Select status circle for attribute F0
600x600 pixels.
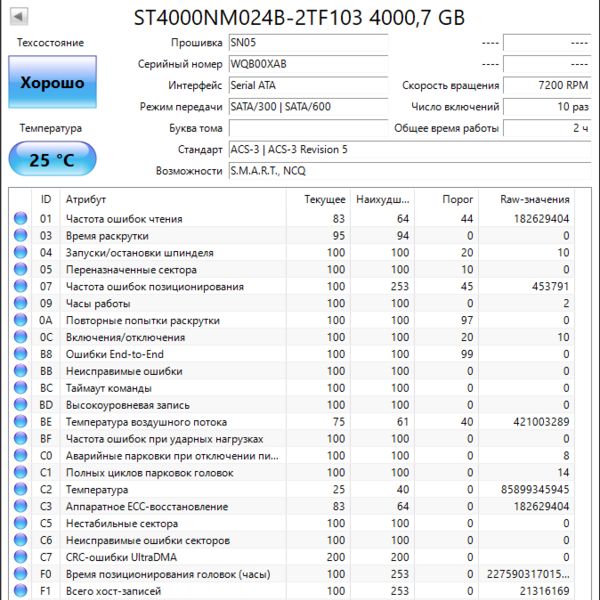[21, 574]
